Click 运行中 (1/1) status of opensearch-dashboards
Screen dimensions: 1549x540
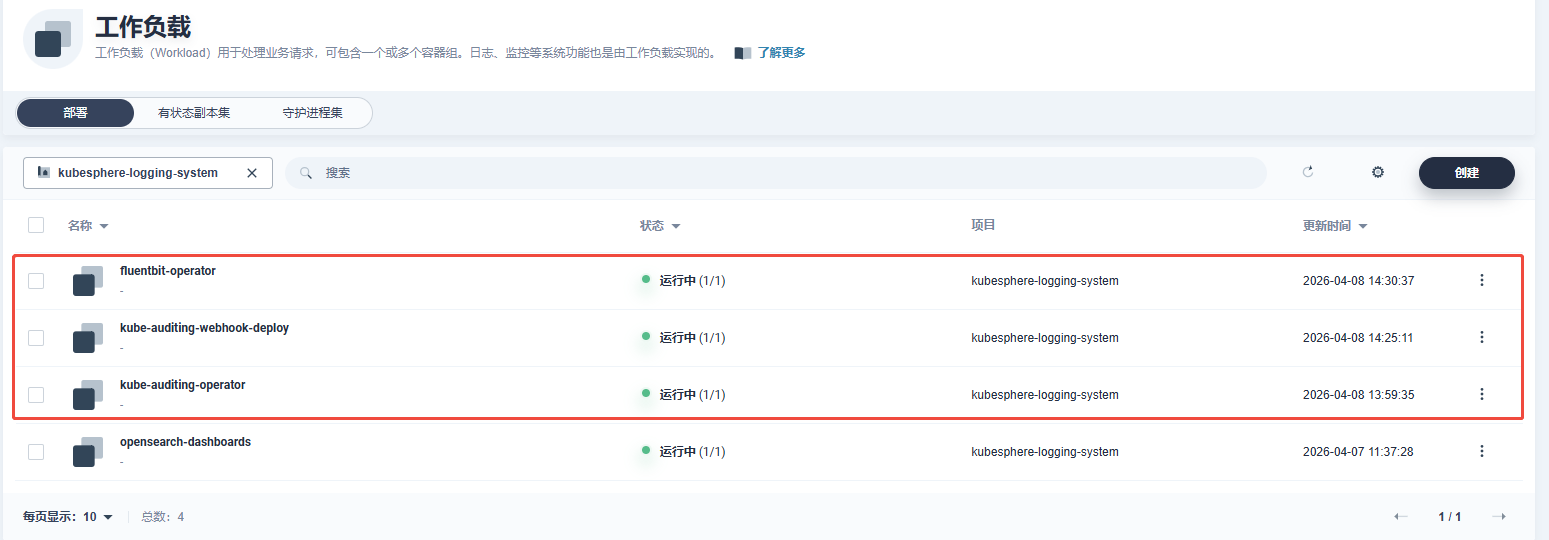click(x=692, y=452)
